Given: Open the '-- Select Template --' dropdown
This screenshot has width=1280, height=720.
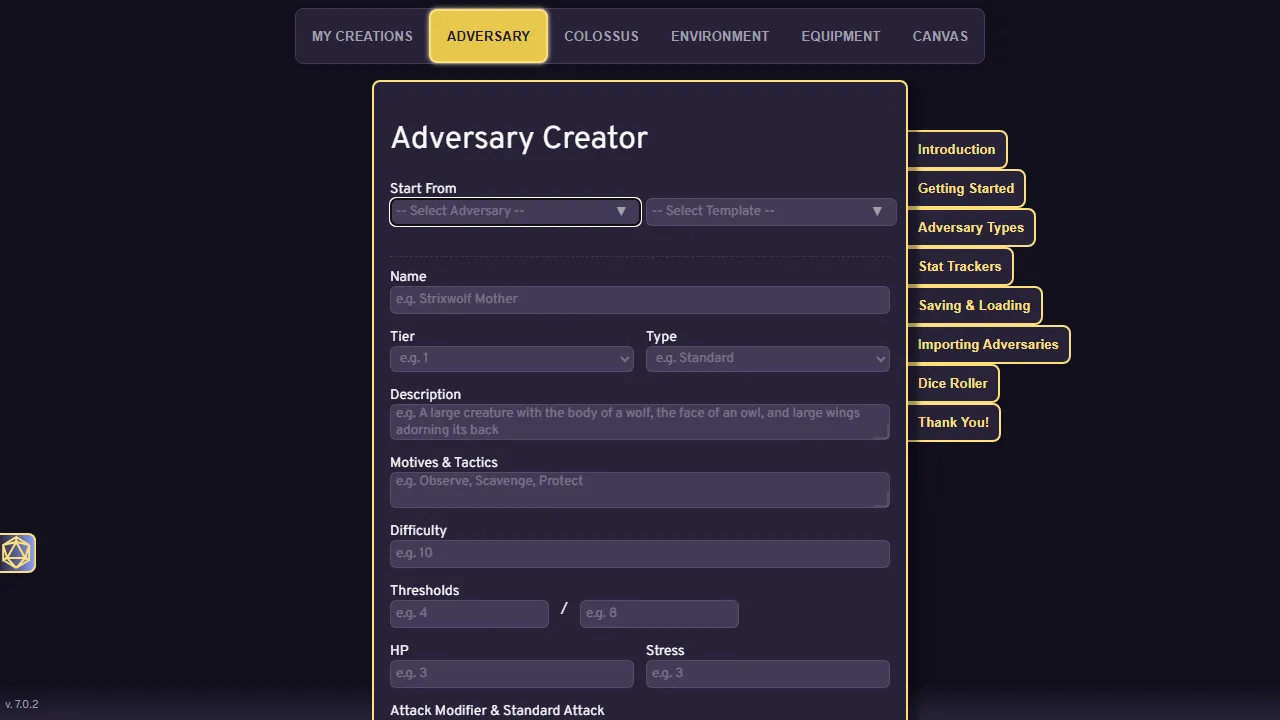Looking at the screenshot, I should click(770, 211).
